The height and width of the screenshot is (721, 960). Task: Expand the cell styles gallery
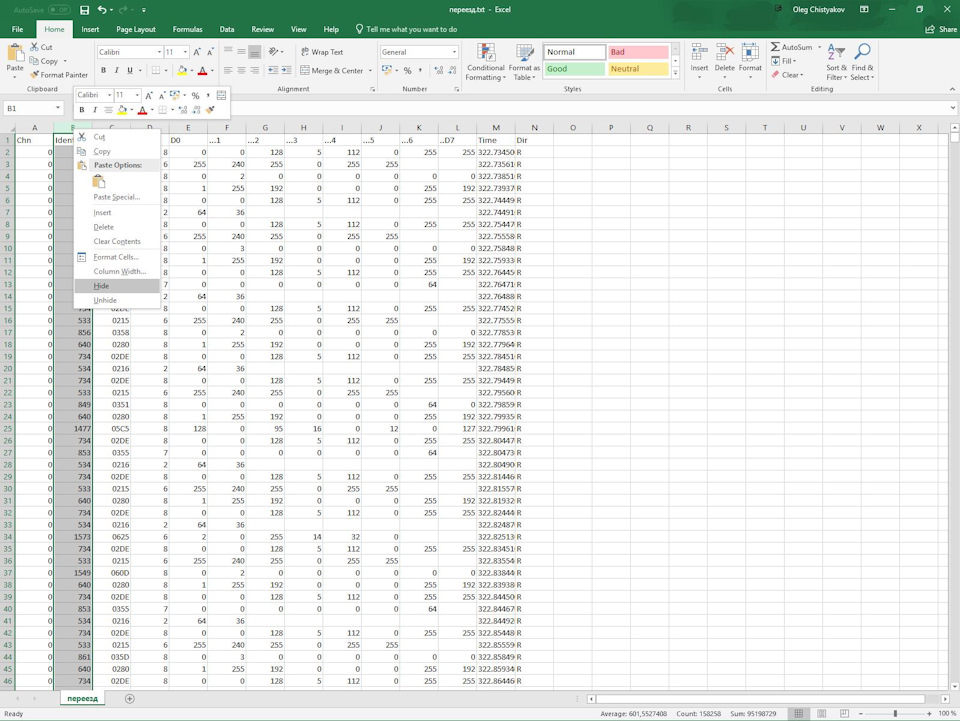coord(675,73)
